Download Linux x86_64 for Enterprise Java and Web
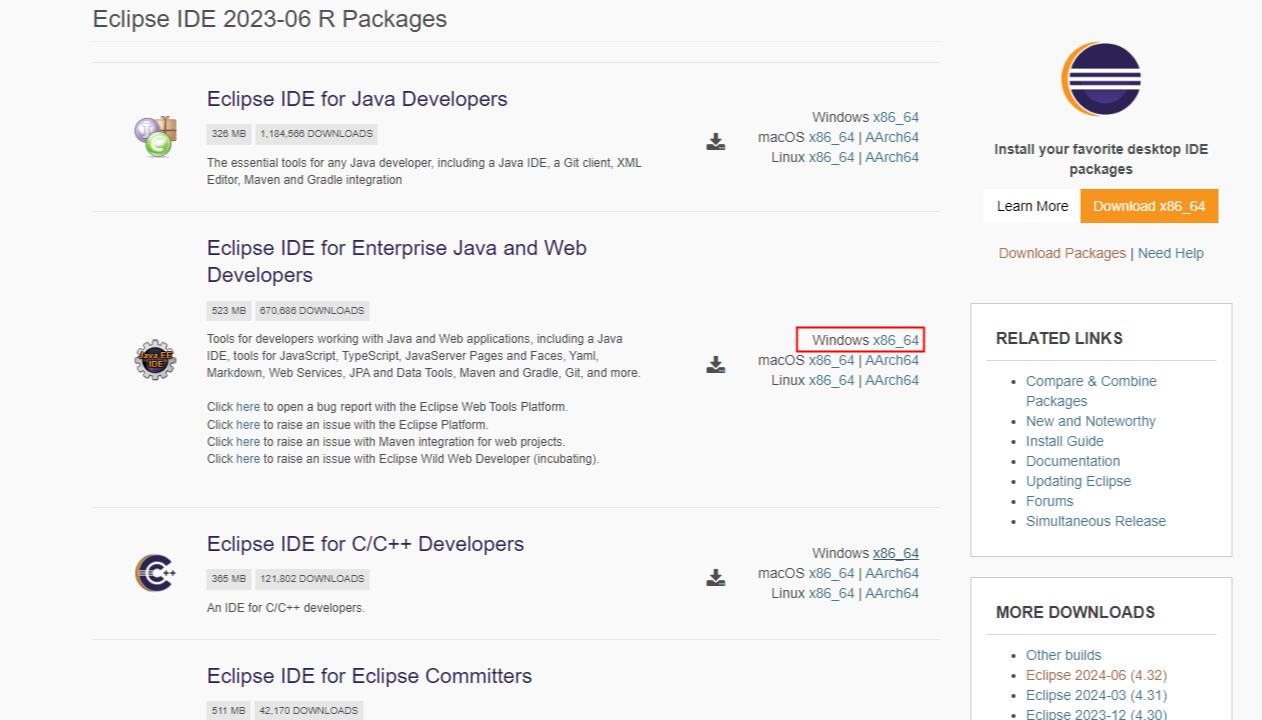This screenshot has height=720, width=1262. point(832,380)
